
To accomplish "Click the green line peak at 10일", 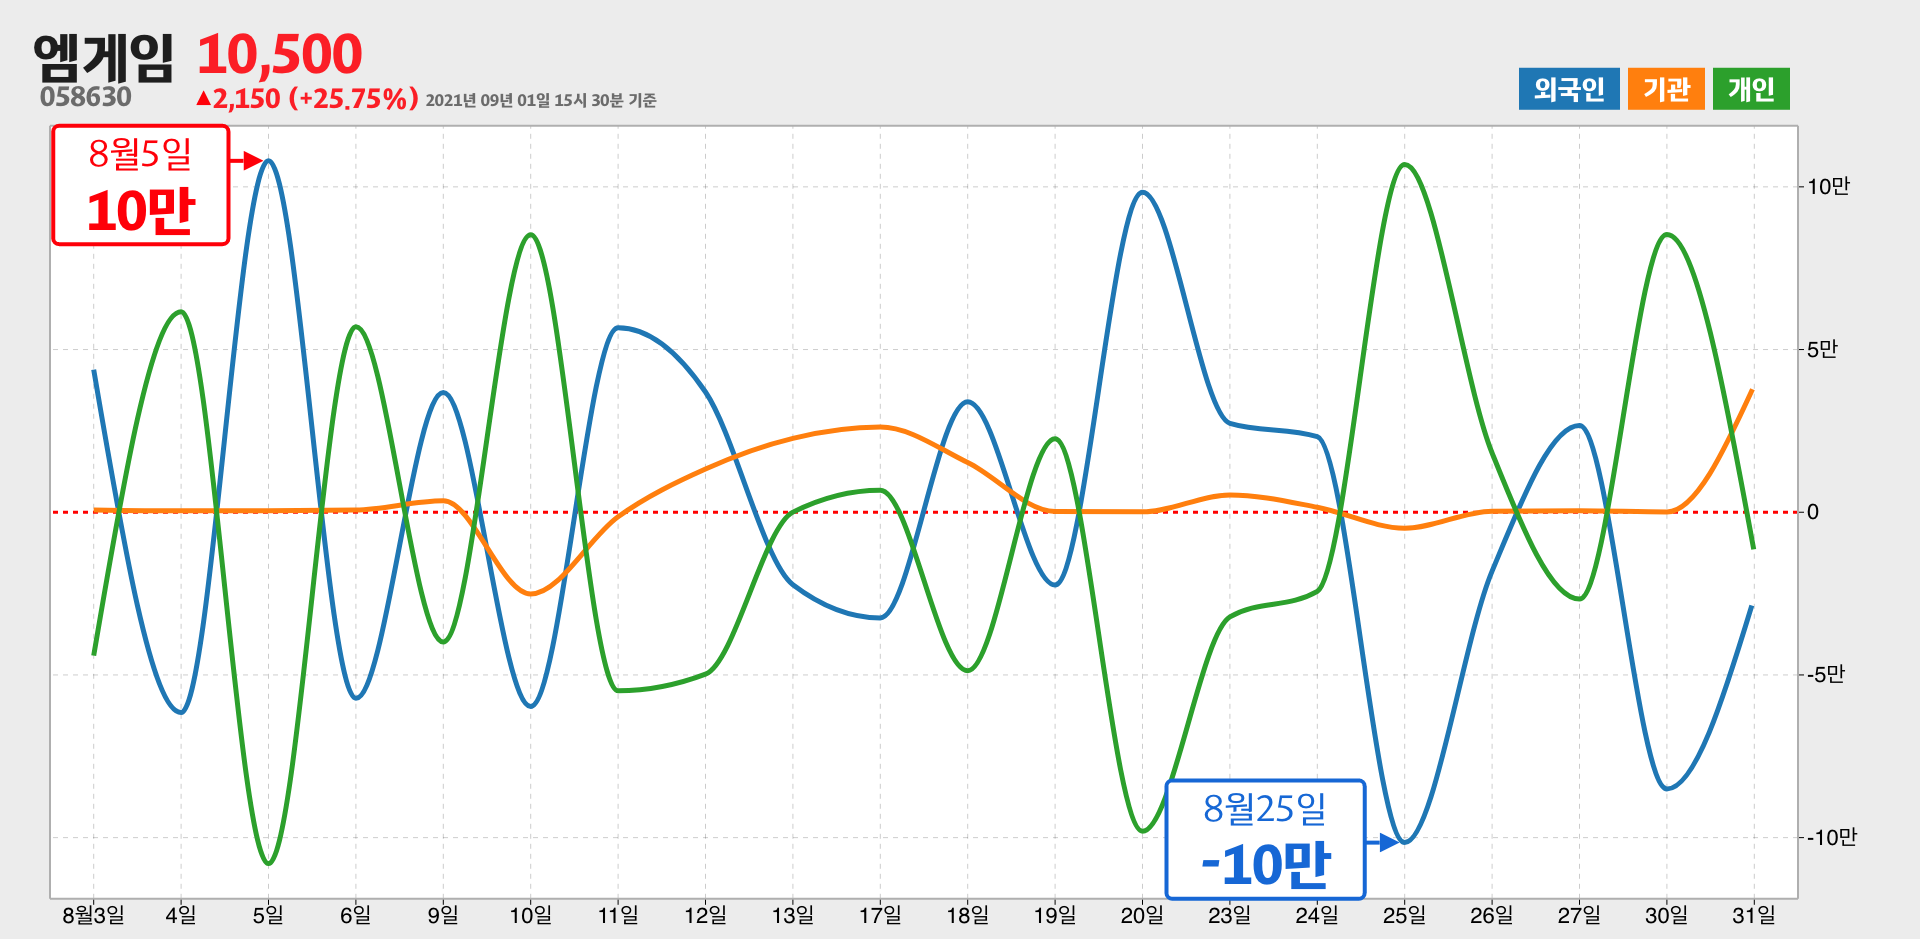I will [530, 235].
